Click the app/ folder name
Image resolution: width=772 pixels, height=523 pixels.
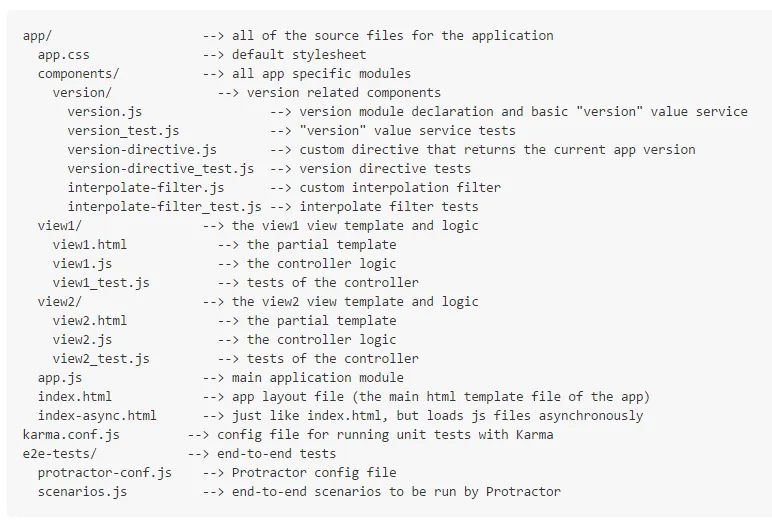[38, 36]
